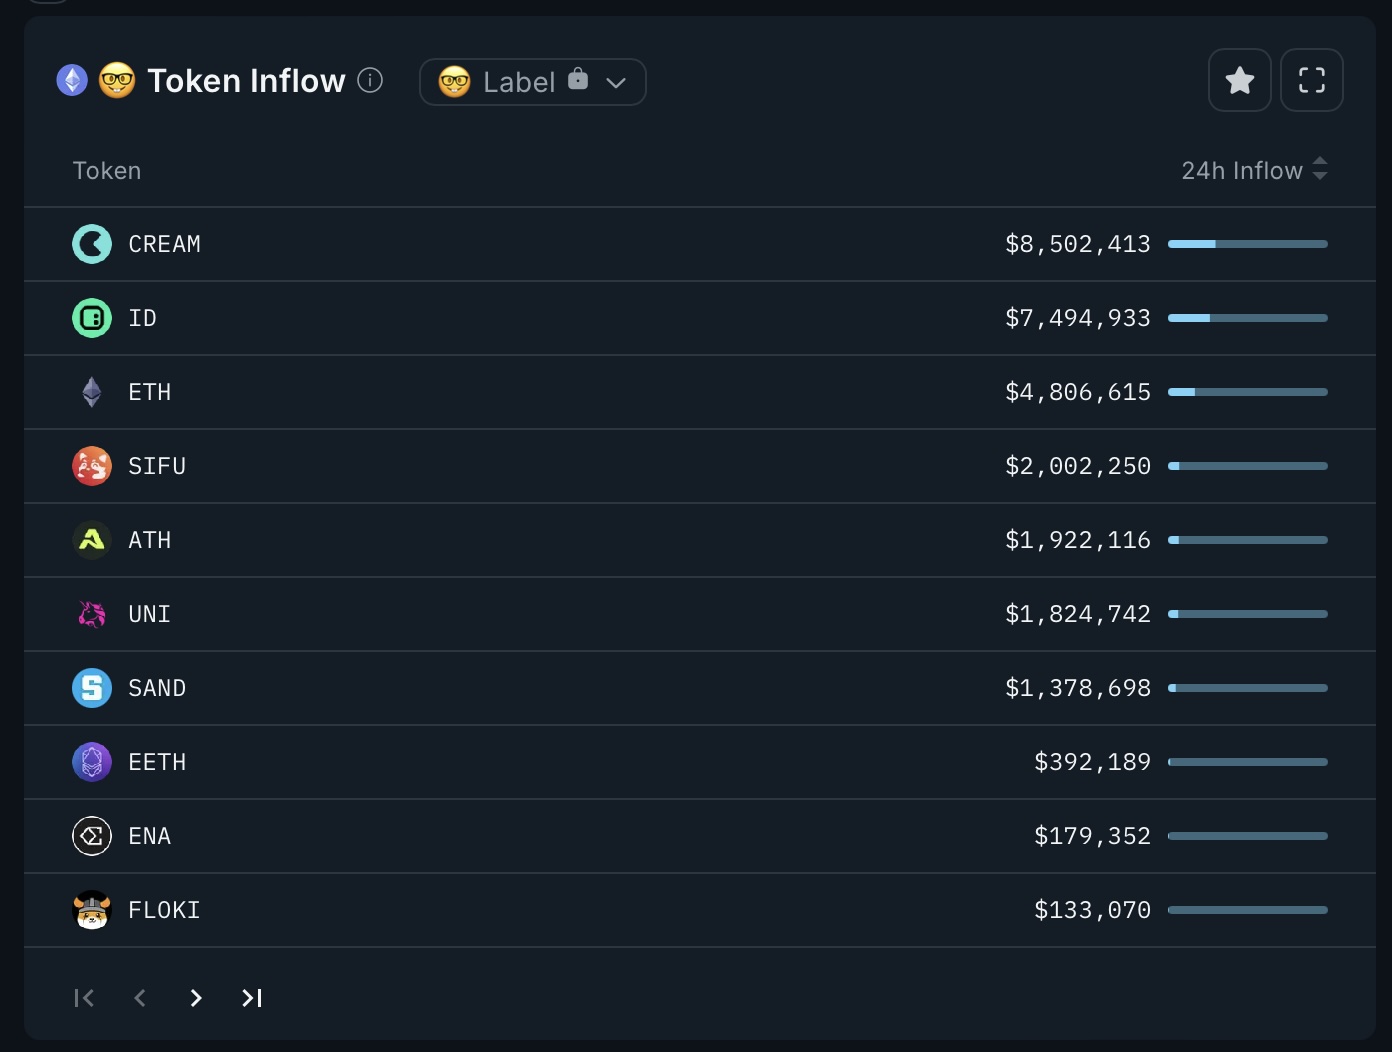Select the SAND token name
Image resolution: width=1392 pixels, height=1052 pixels.
click(157, 688)
